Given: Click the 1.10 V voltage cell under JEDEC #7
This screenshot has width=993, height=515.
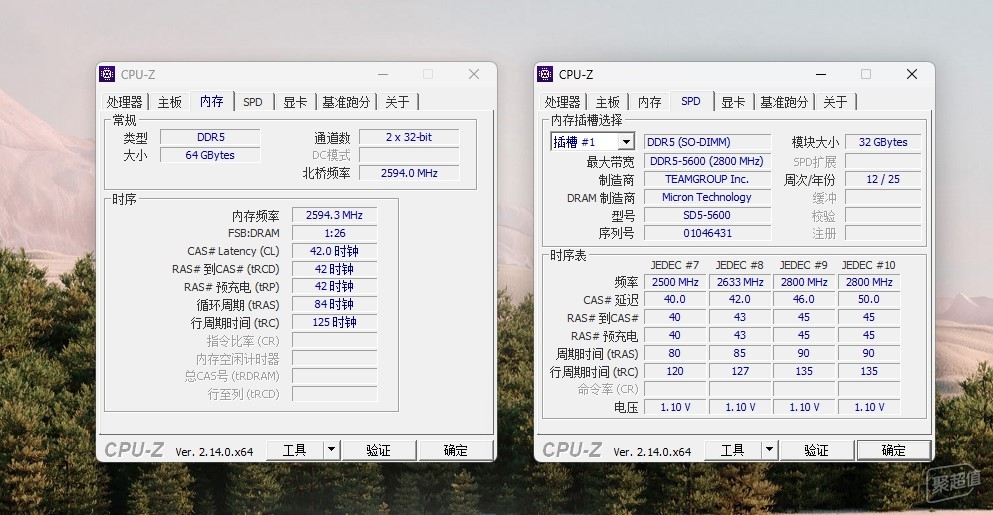Looking at the screenshot, I should point(675,407).
